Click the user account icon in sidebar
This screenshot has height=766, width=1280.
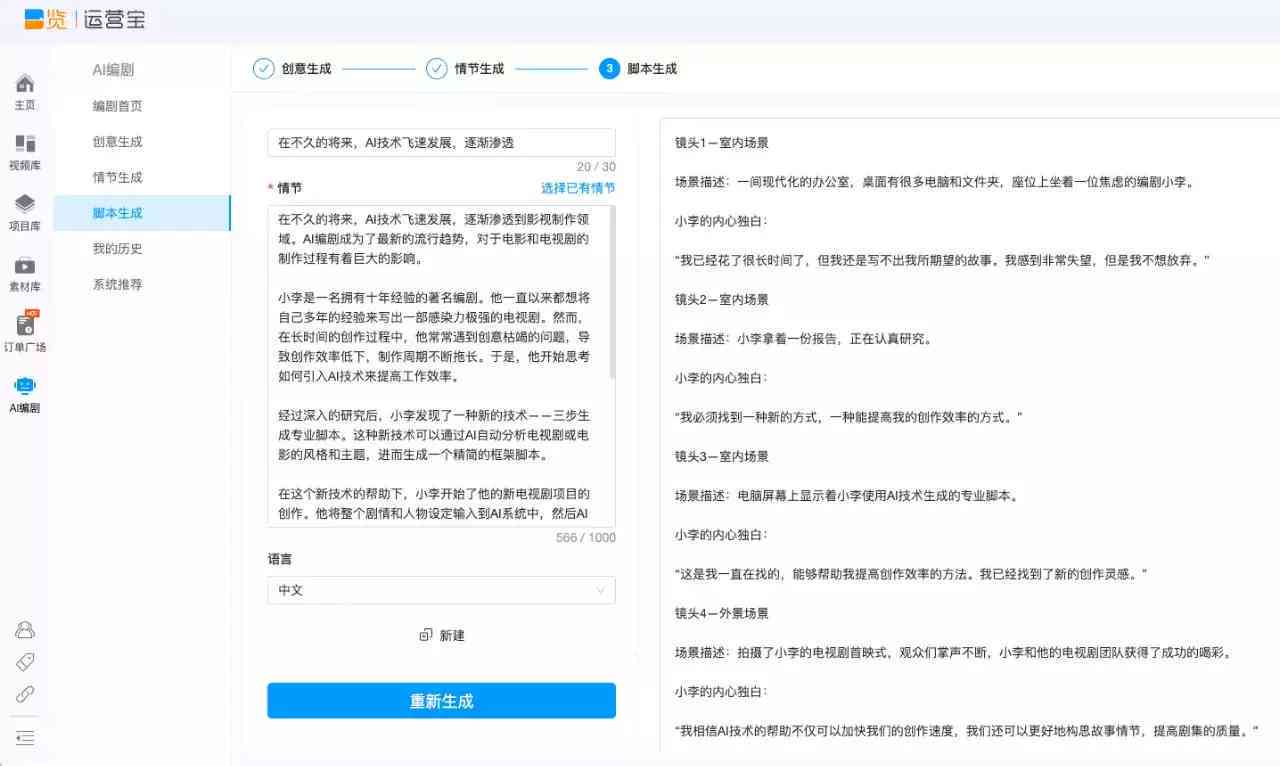[25, 630]
